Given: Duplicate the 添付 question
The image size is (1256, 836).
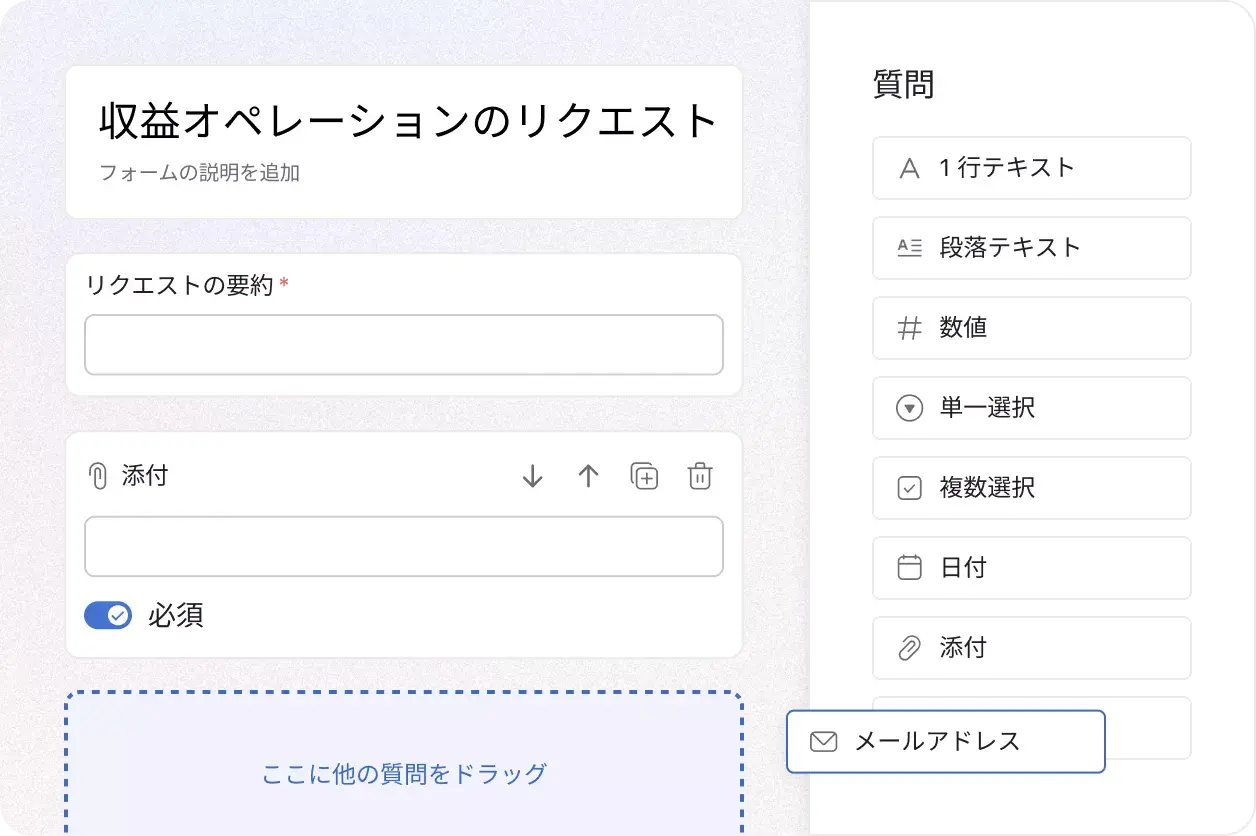Looking at the screenshot, I should tap(644, 477).
